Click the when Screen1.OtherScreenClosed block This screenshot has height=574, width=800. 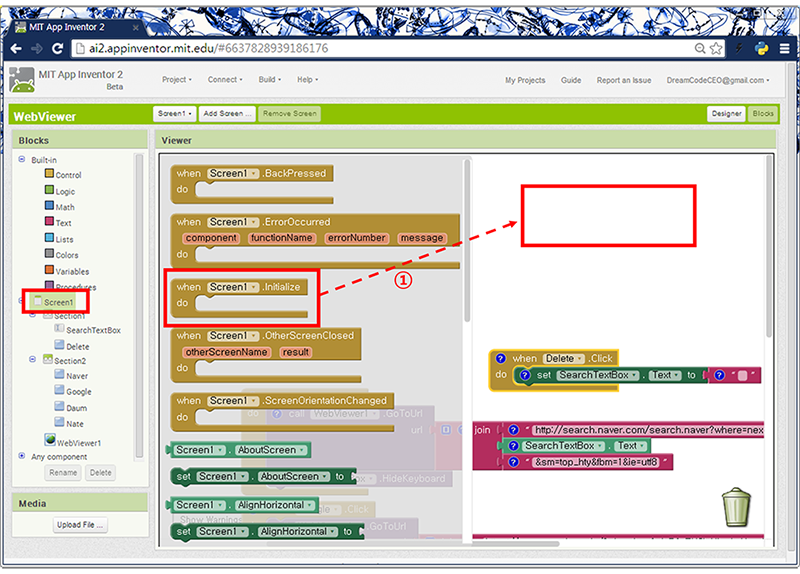pos(266,356)
